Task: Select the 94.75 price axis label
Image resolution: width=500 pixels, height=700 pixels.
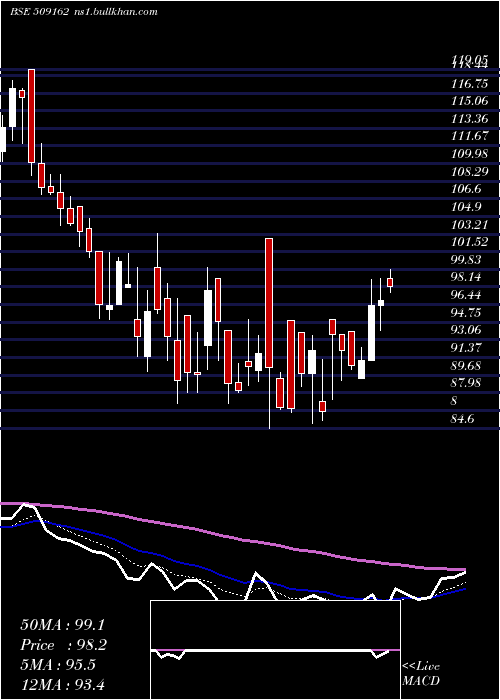Action: pyautogui.click(x=466, y=312)
